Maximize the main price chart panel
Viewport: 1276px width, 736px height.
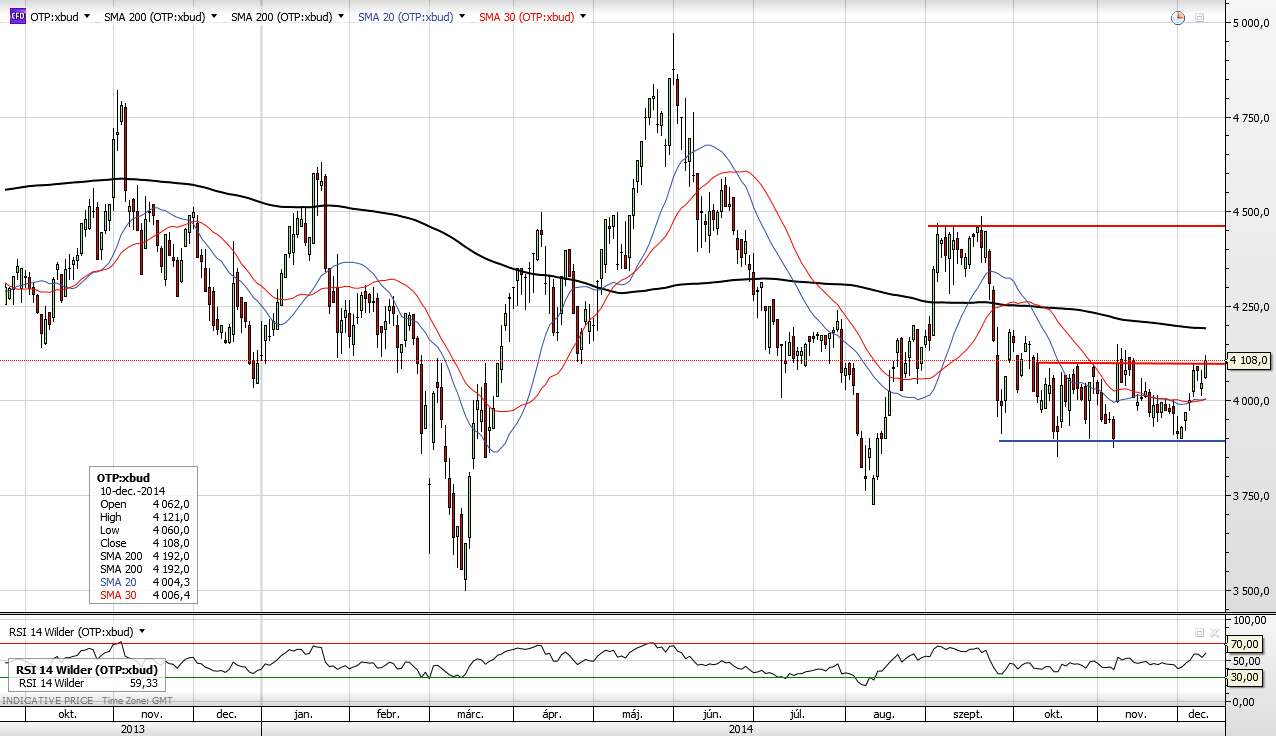point(1200,18)
